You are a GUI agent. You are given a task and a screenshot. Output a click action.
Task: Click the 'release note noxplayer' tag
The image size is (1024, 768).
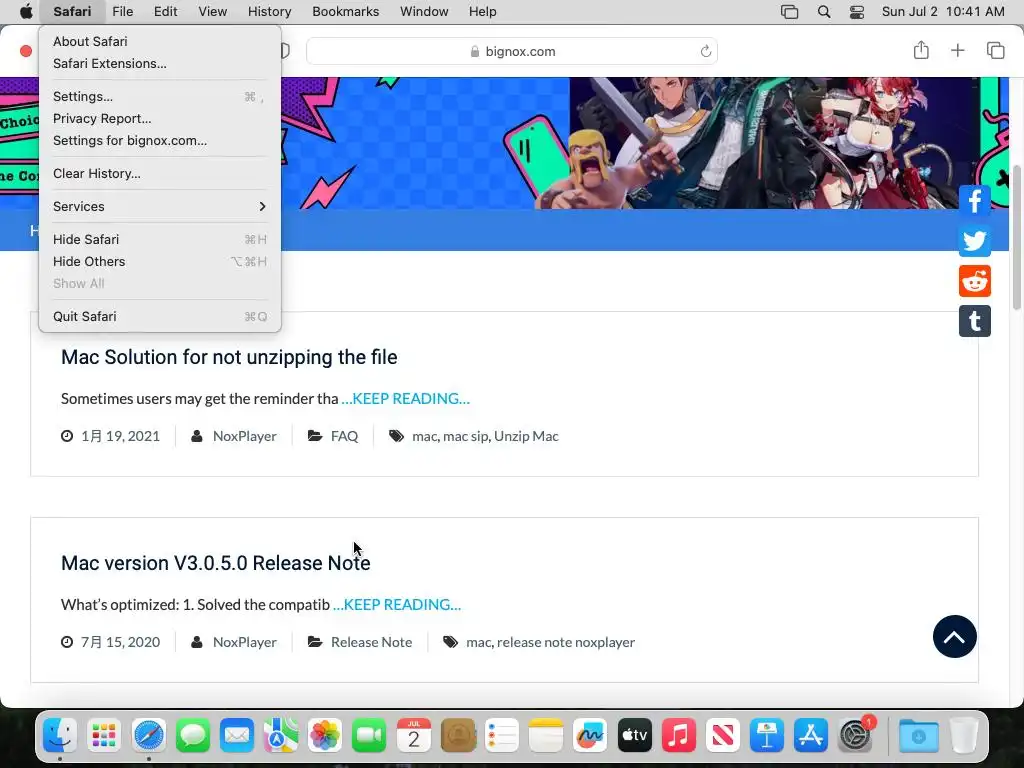coord(566,642)
